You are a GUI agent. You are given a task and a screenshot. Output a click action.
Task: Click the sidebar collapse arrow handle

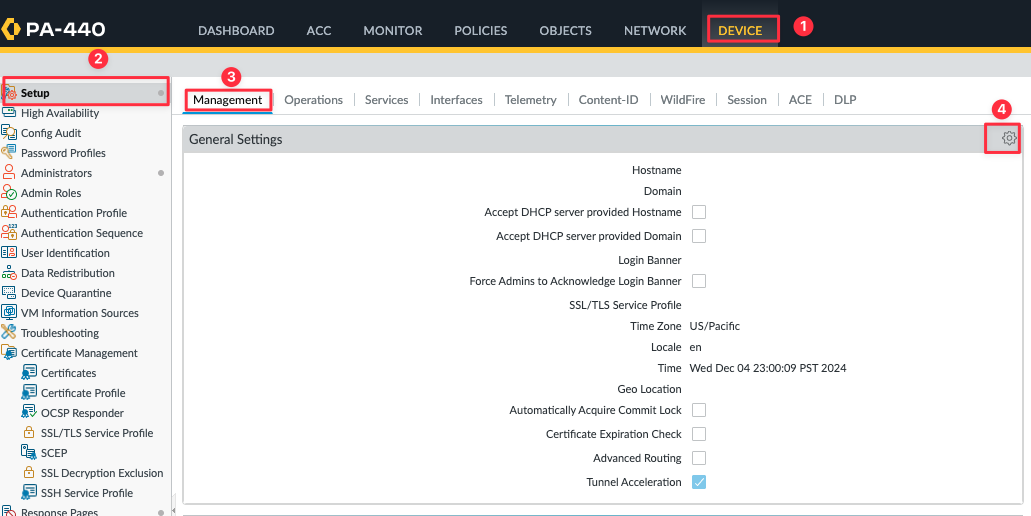point(174,511)
